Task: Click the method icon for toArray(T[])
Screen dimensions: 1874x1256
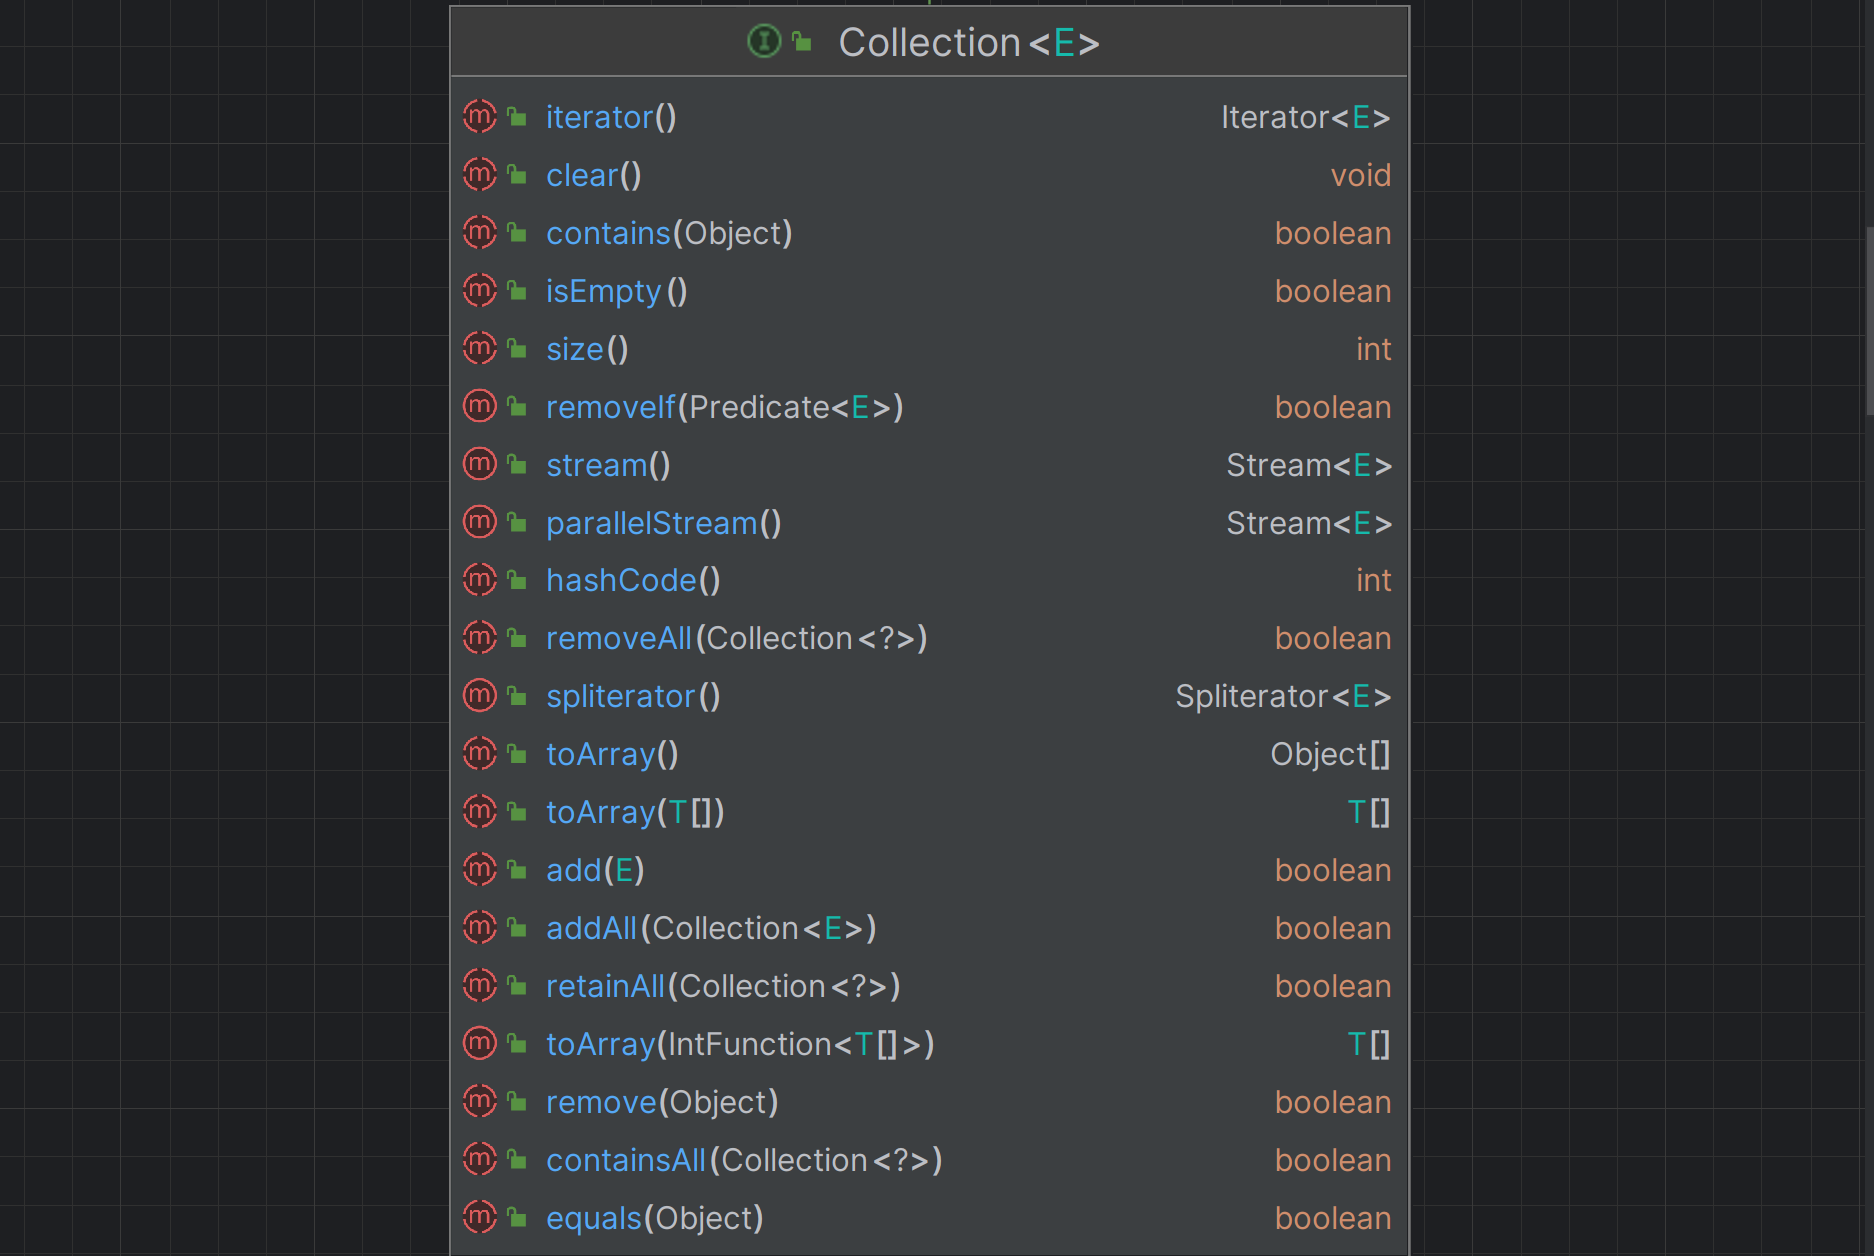Action: 480,812
